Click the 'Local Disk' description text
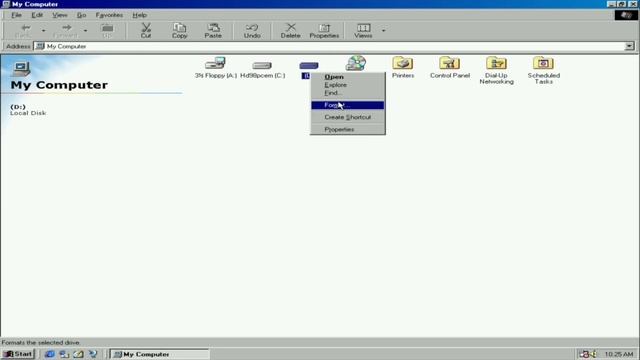 point(28,113)
